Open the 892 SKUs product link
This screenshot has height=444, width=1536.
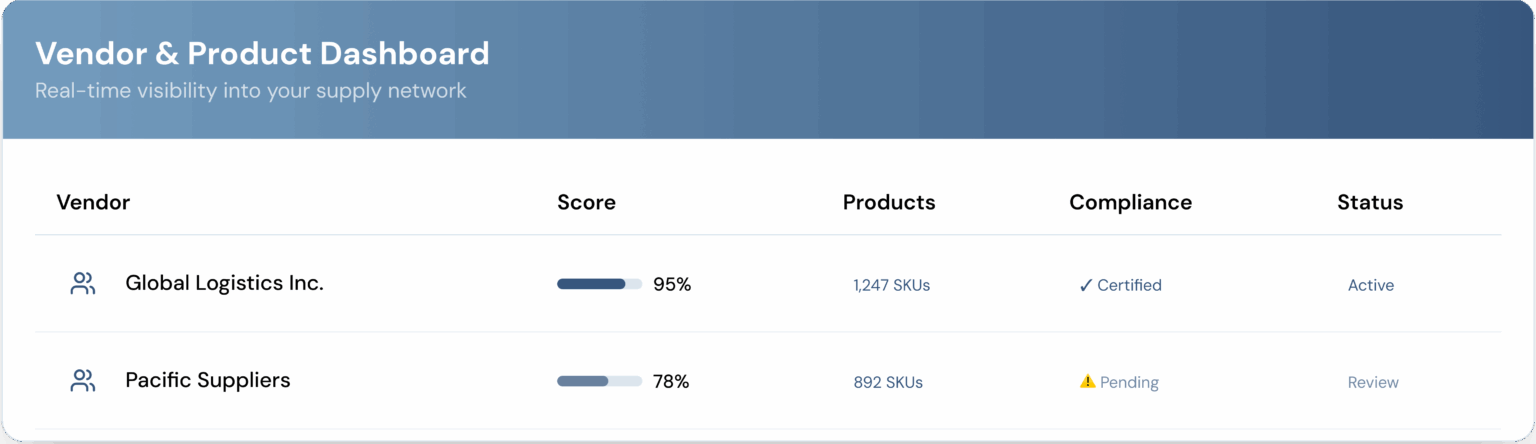pos(888,382)
